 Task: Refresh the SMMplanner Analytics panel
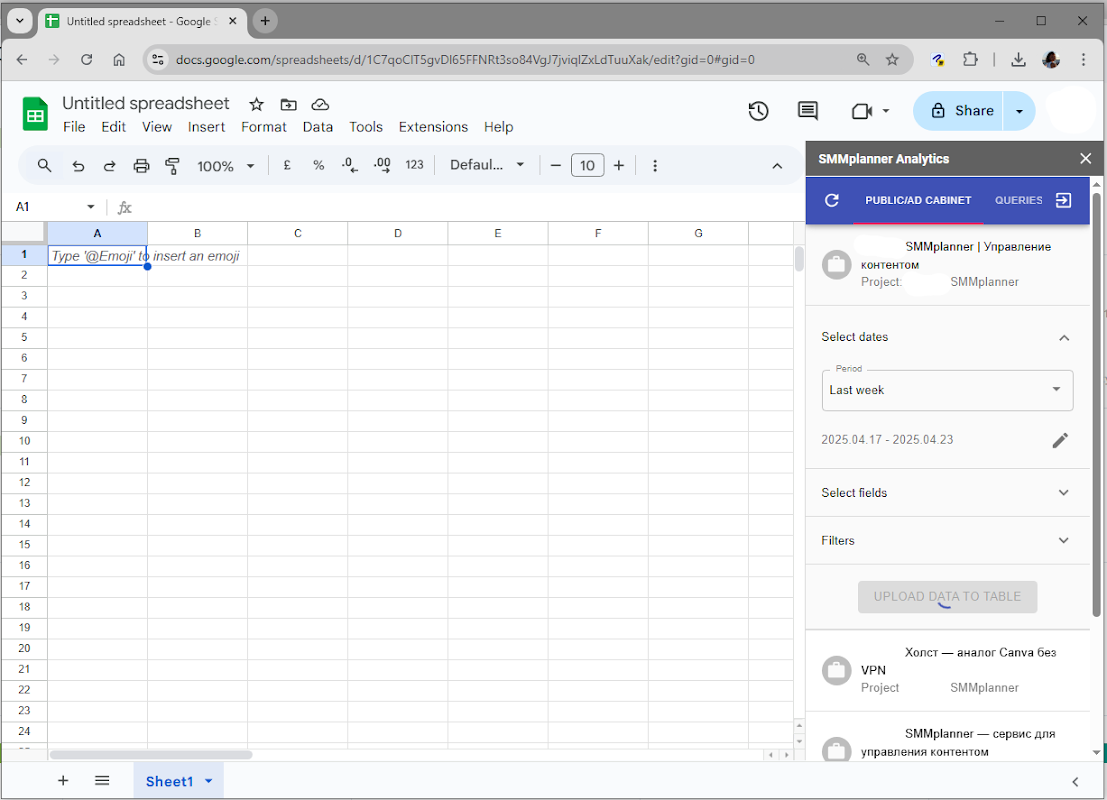(832, 201)
